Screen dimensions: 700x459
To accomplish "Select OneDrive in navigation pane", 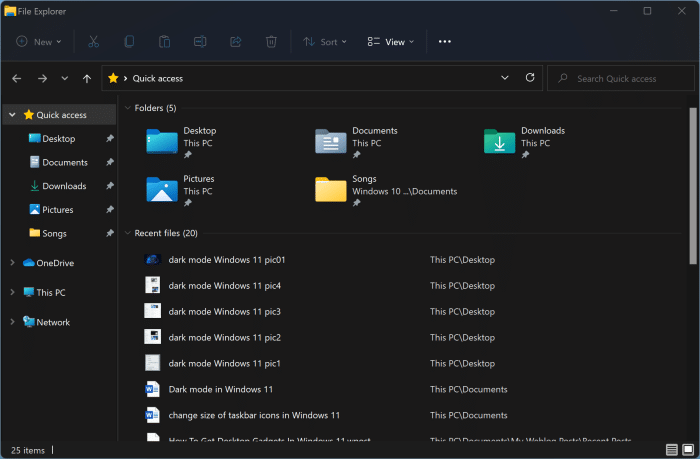I will pyautogui.click(x=55, y=263).
